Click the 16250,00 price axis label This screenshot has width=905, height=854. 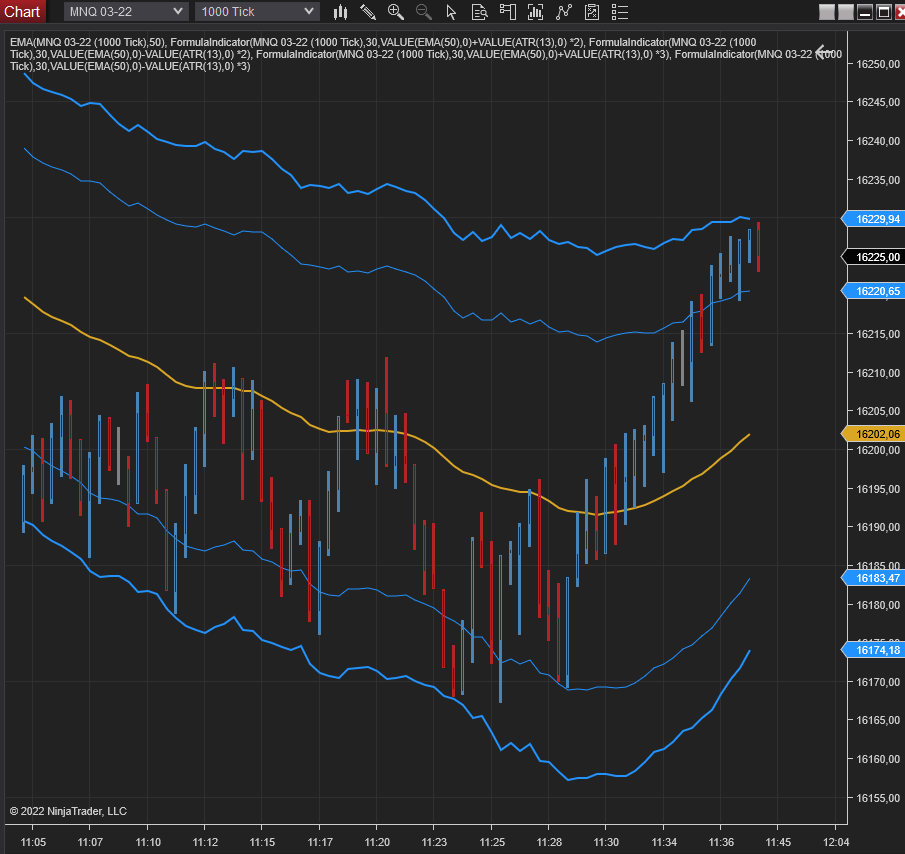click(x=878, y=64)
